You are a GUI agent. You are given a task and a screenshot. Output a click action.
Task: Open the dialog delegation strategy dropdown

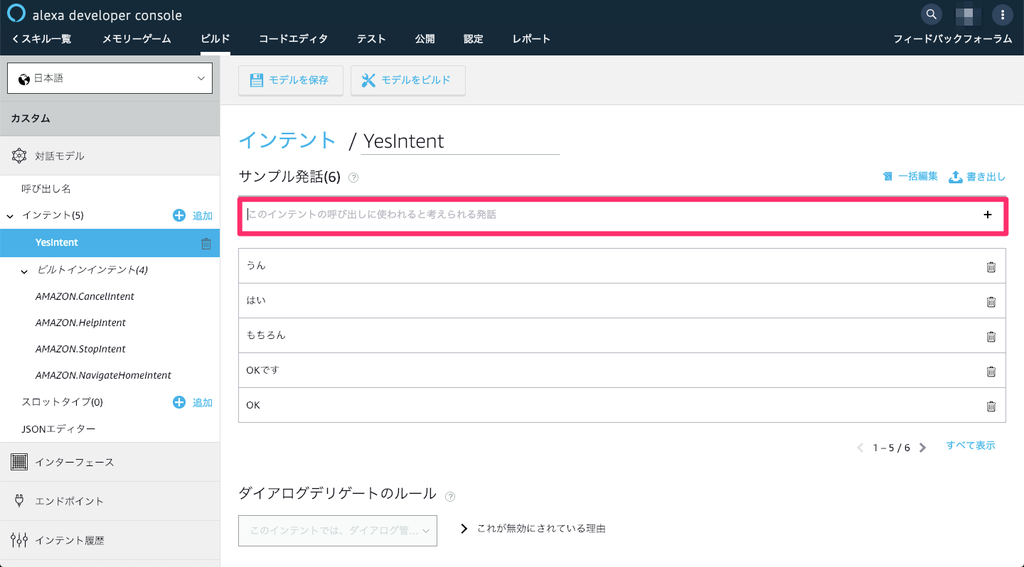tap(338, 530)
